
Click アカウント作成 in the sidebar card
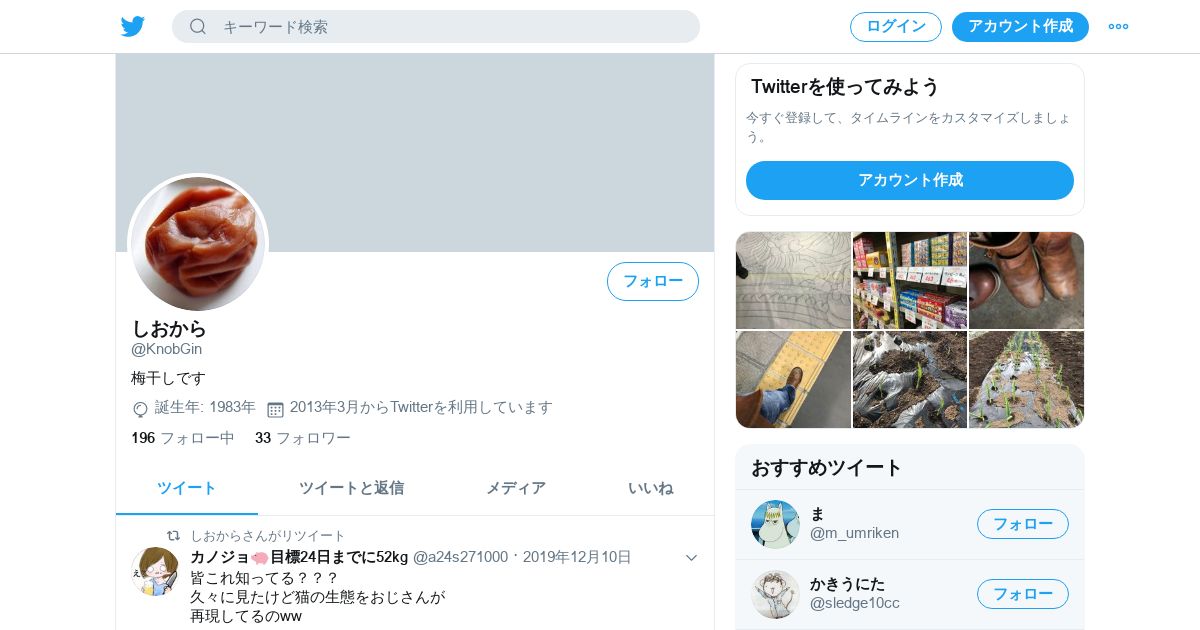point(910,180)
